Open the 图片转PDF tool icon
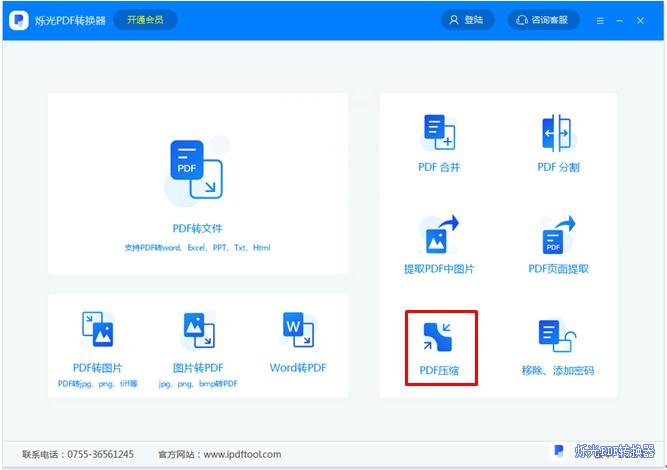Screen dimensions: 667x470 (198, 330)
